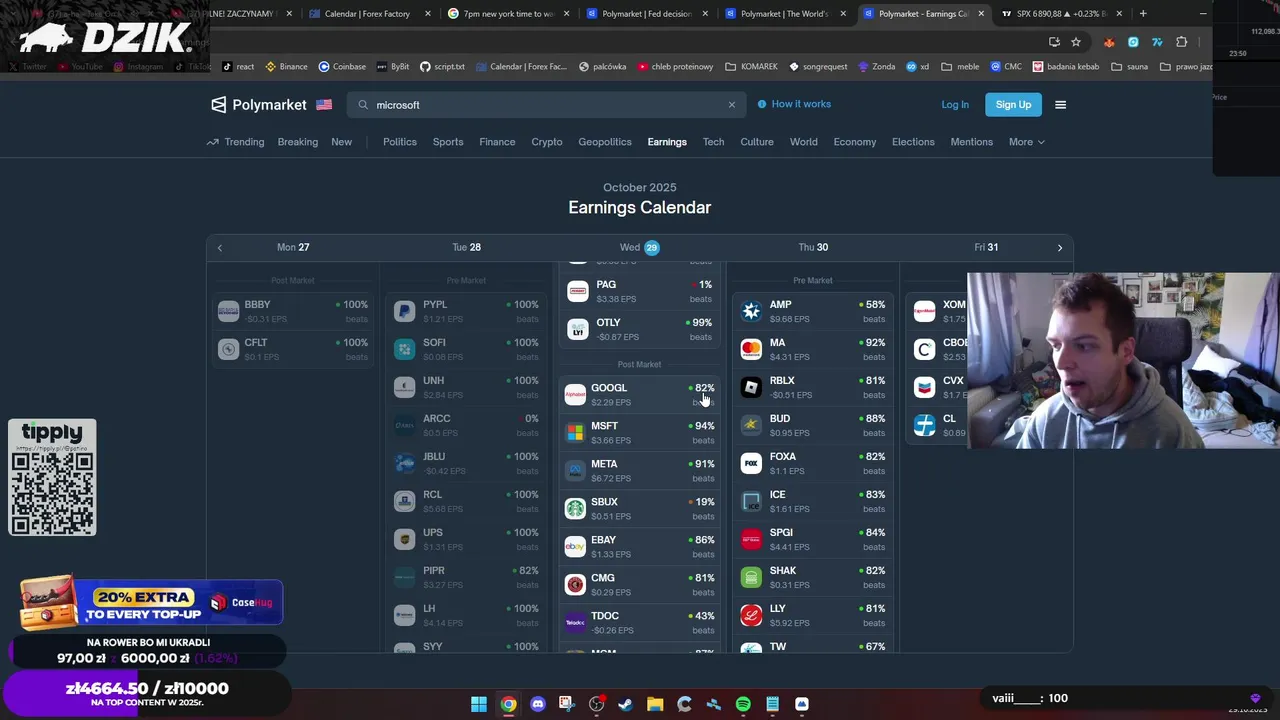The width and height of the screenshot is (1280, 720).
Task: Open the Coinbase bookmark
Action: click(x=342, y=67)
